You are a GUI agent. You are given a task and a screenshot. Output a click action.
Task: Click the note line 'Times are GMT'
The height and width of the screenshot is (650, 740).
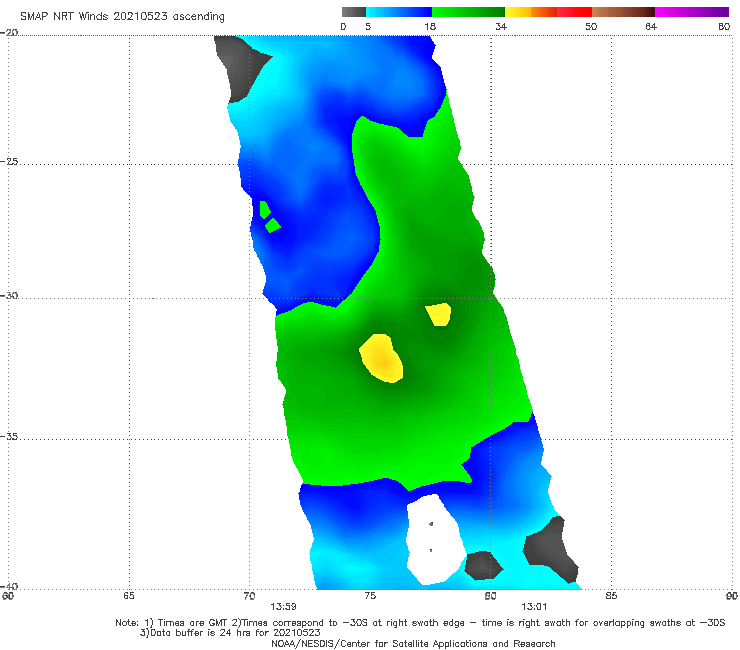click(190, 623)
